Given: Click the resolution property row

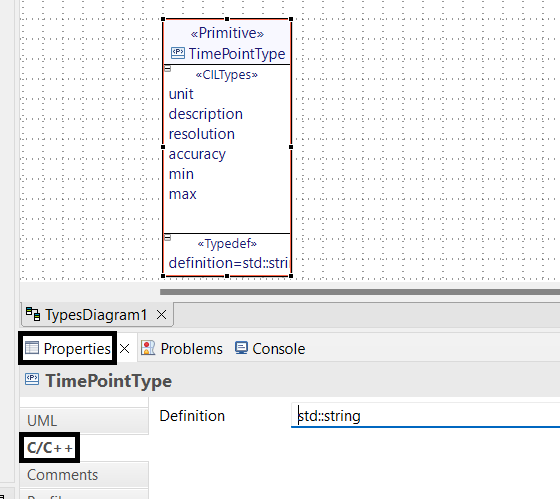Looking at the screenshot, I should pyautogui.click(x=202, y=134).
